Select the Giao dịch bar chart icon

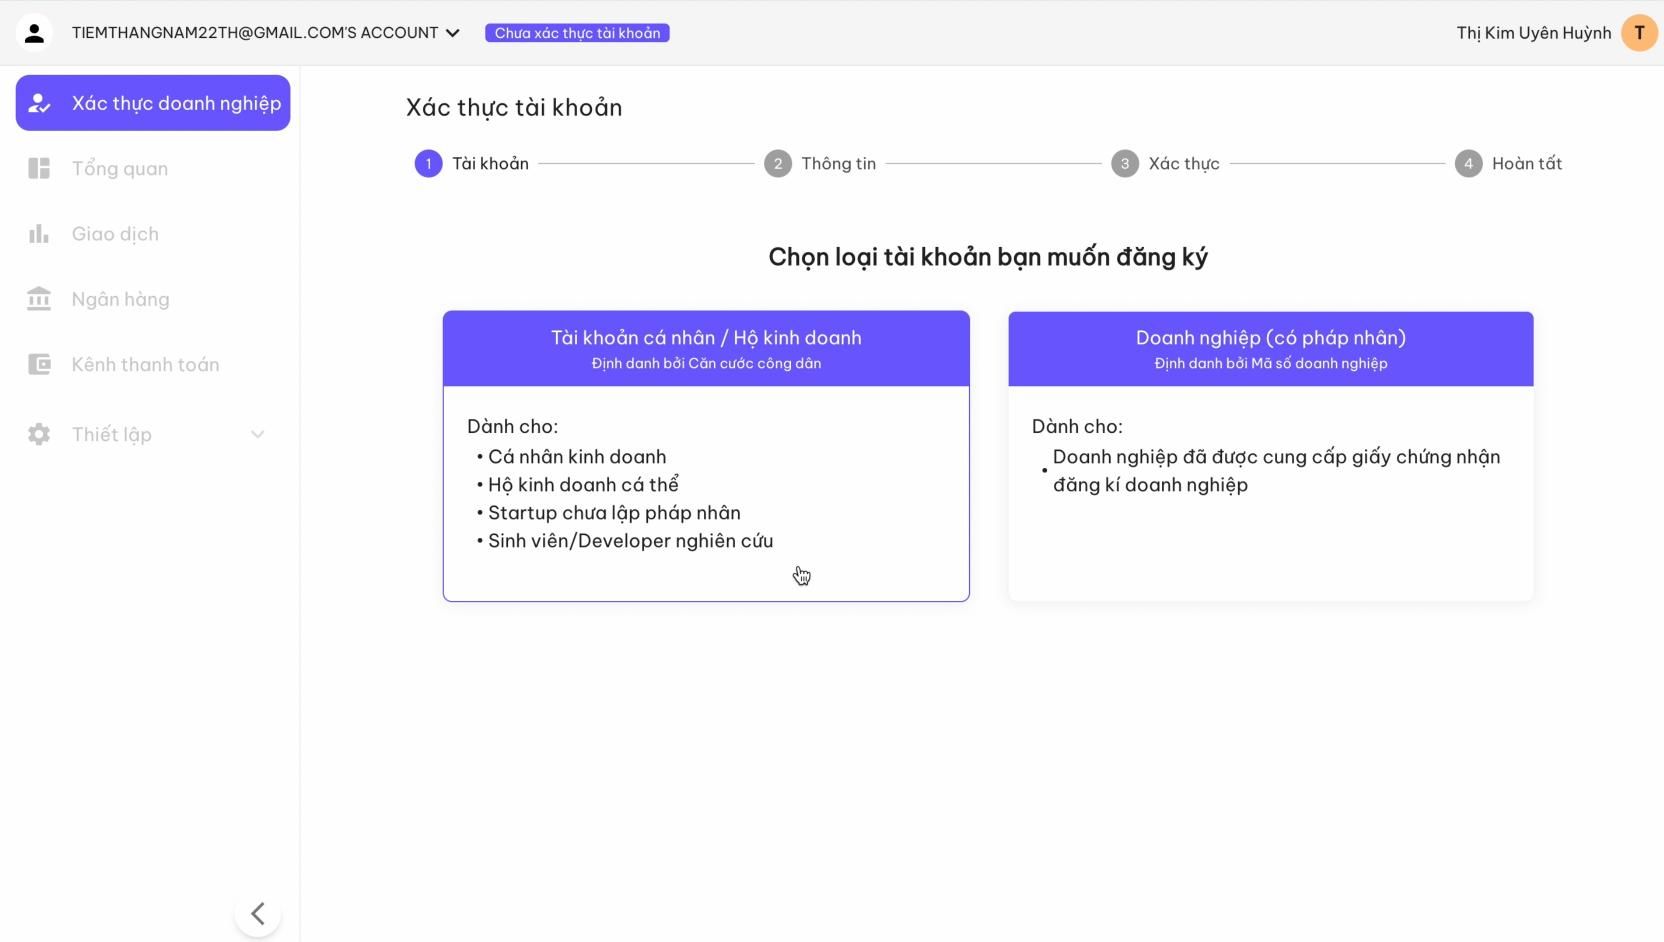click(x=39, y=233)
